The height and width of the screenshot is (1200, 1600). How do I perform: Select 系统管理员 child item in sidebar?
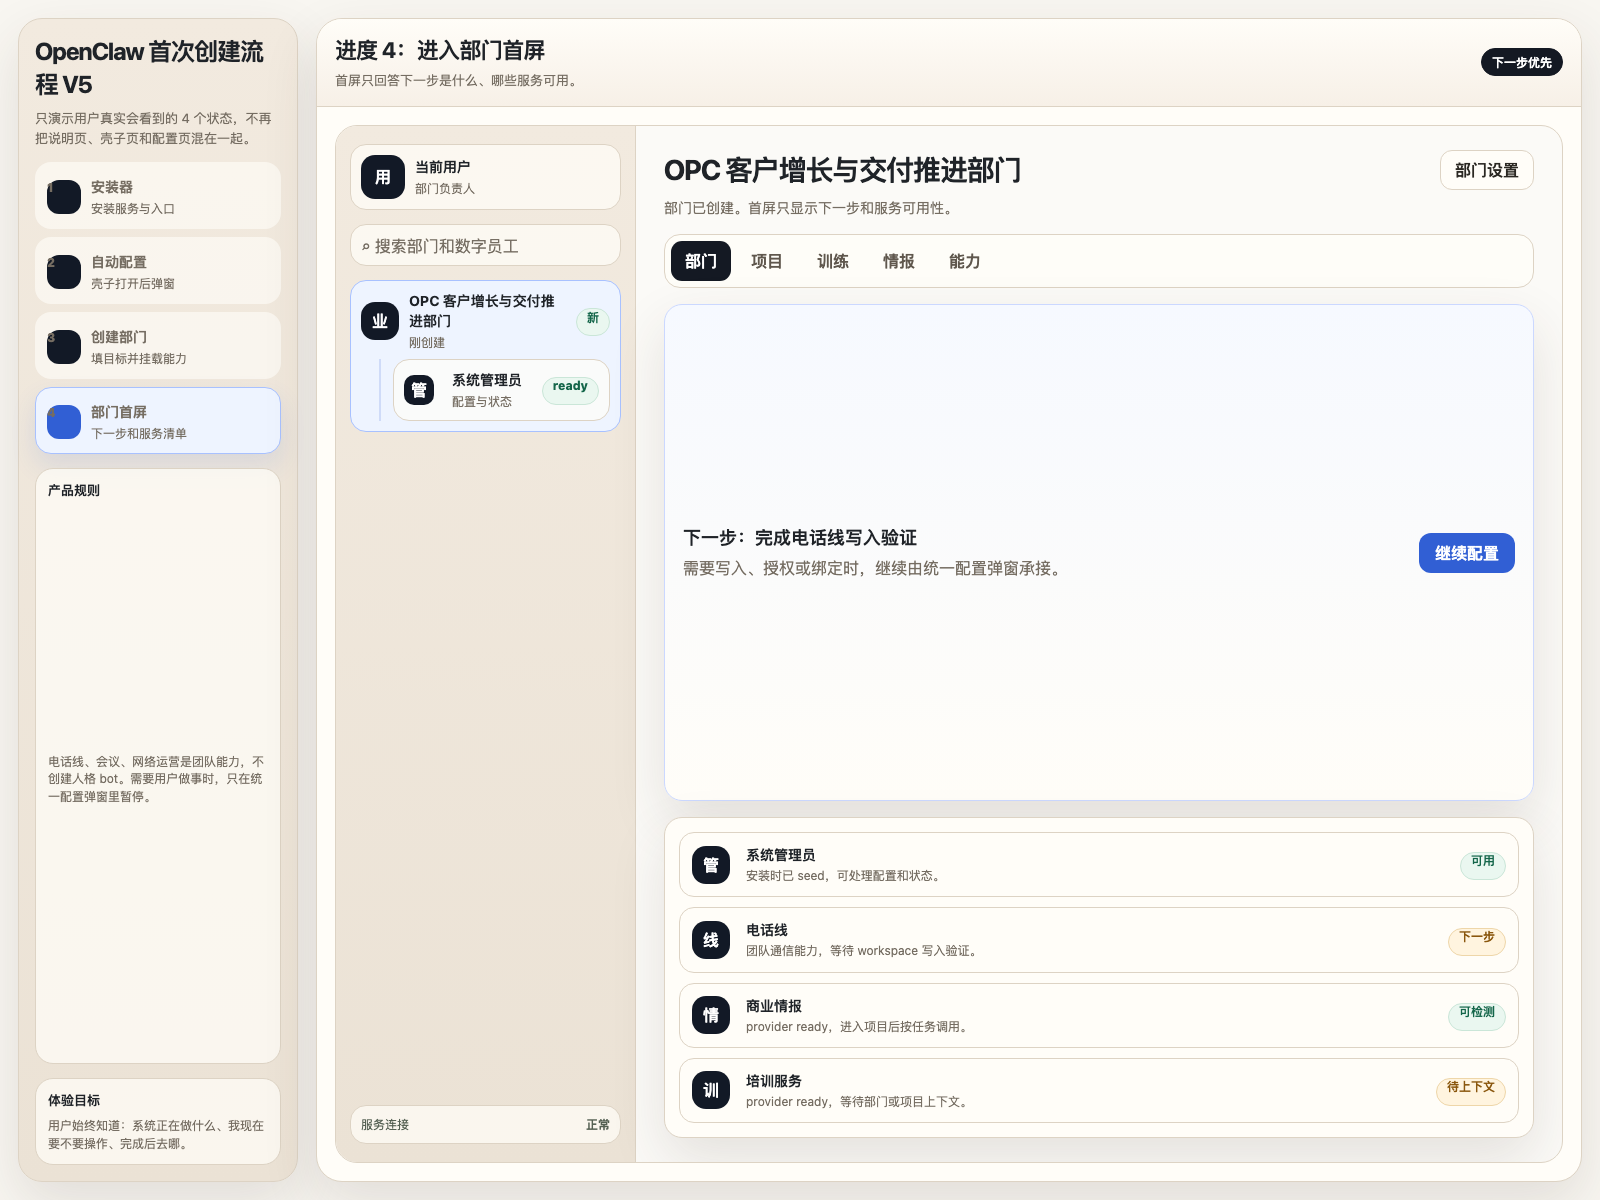(501, 390)
